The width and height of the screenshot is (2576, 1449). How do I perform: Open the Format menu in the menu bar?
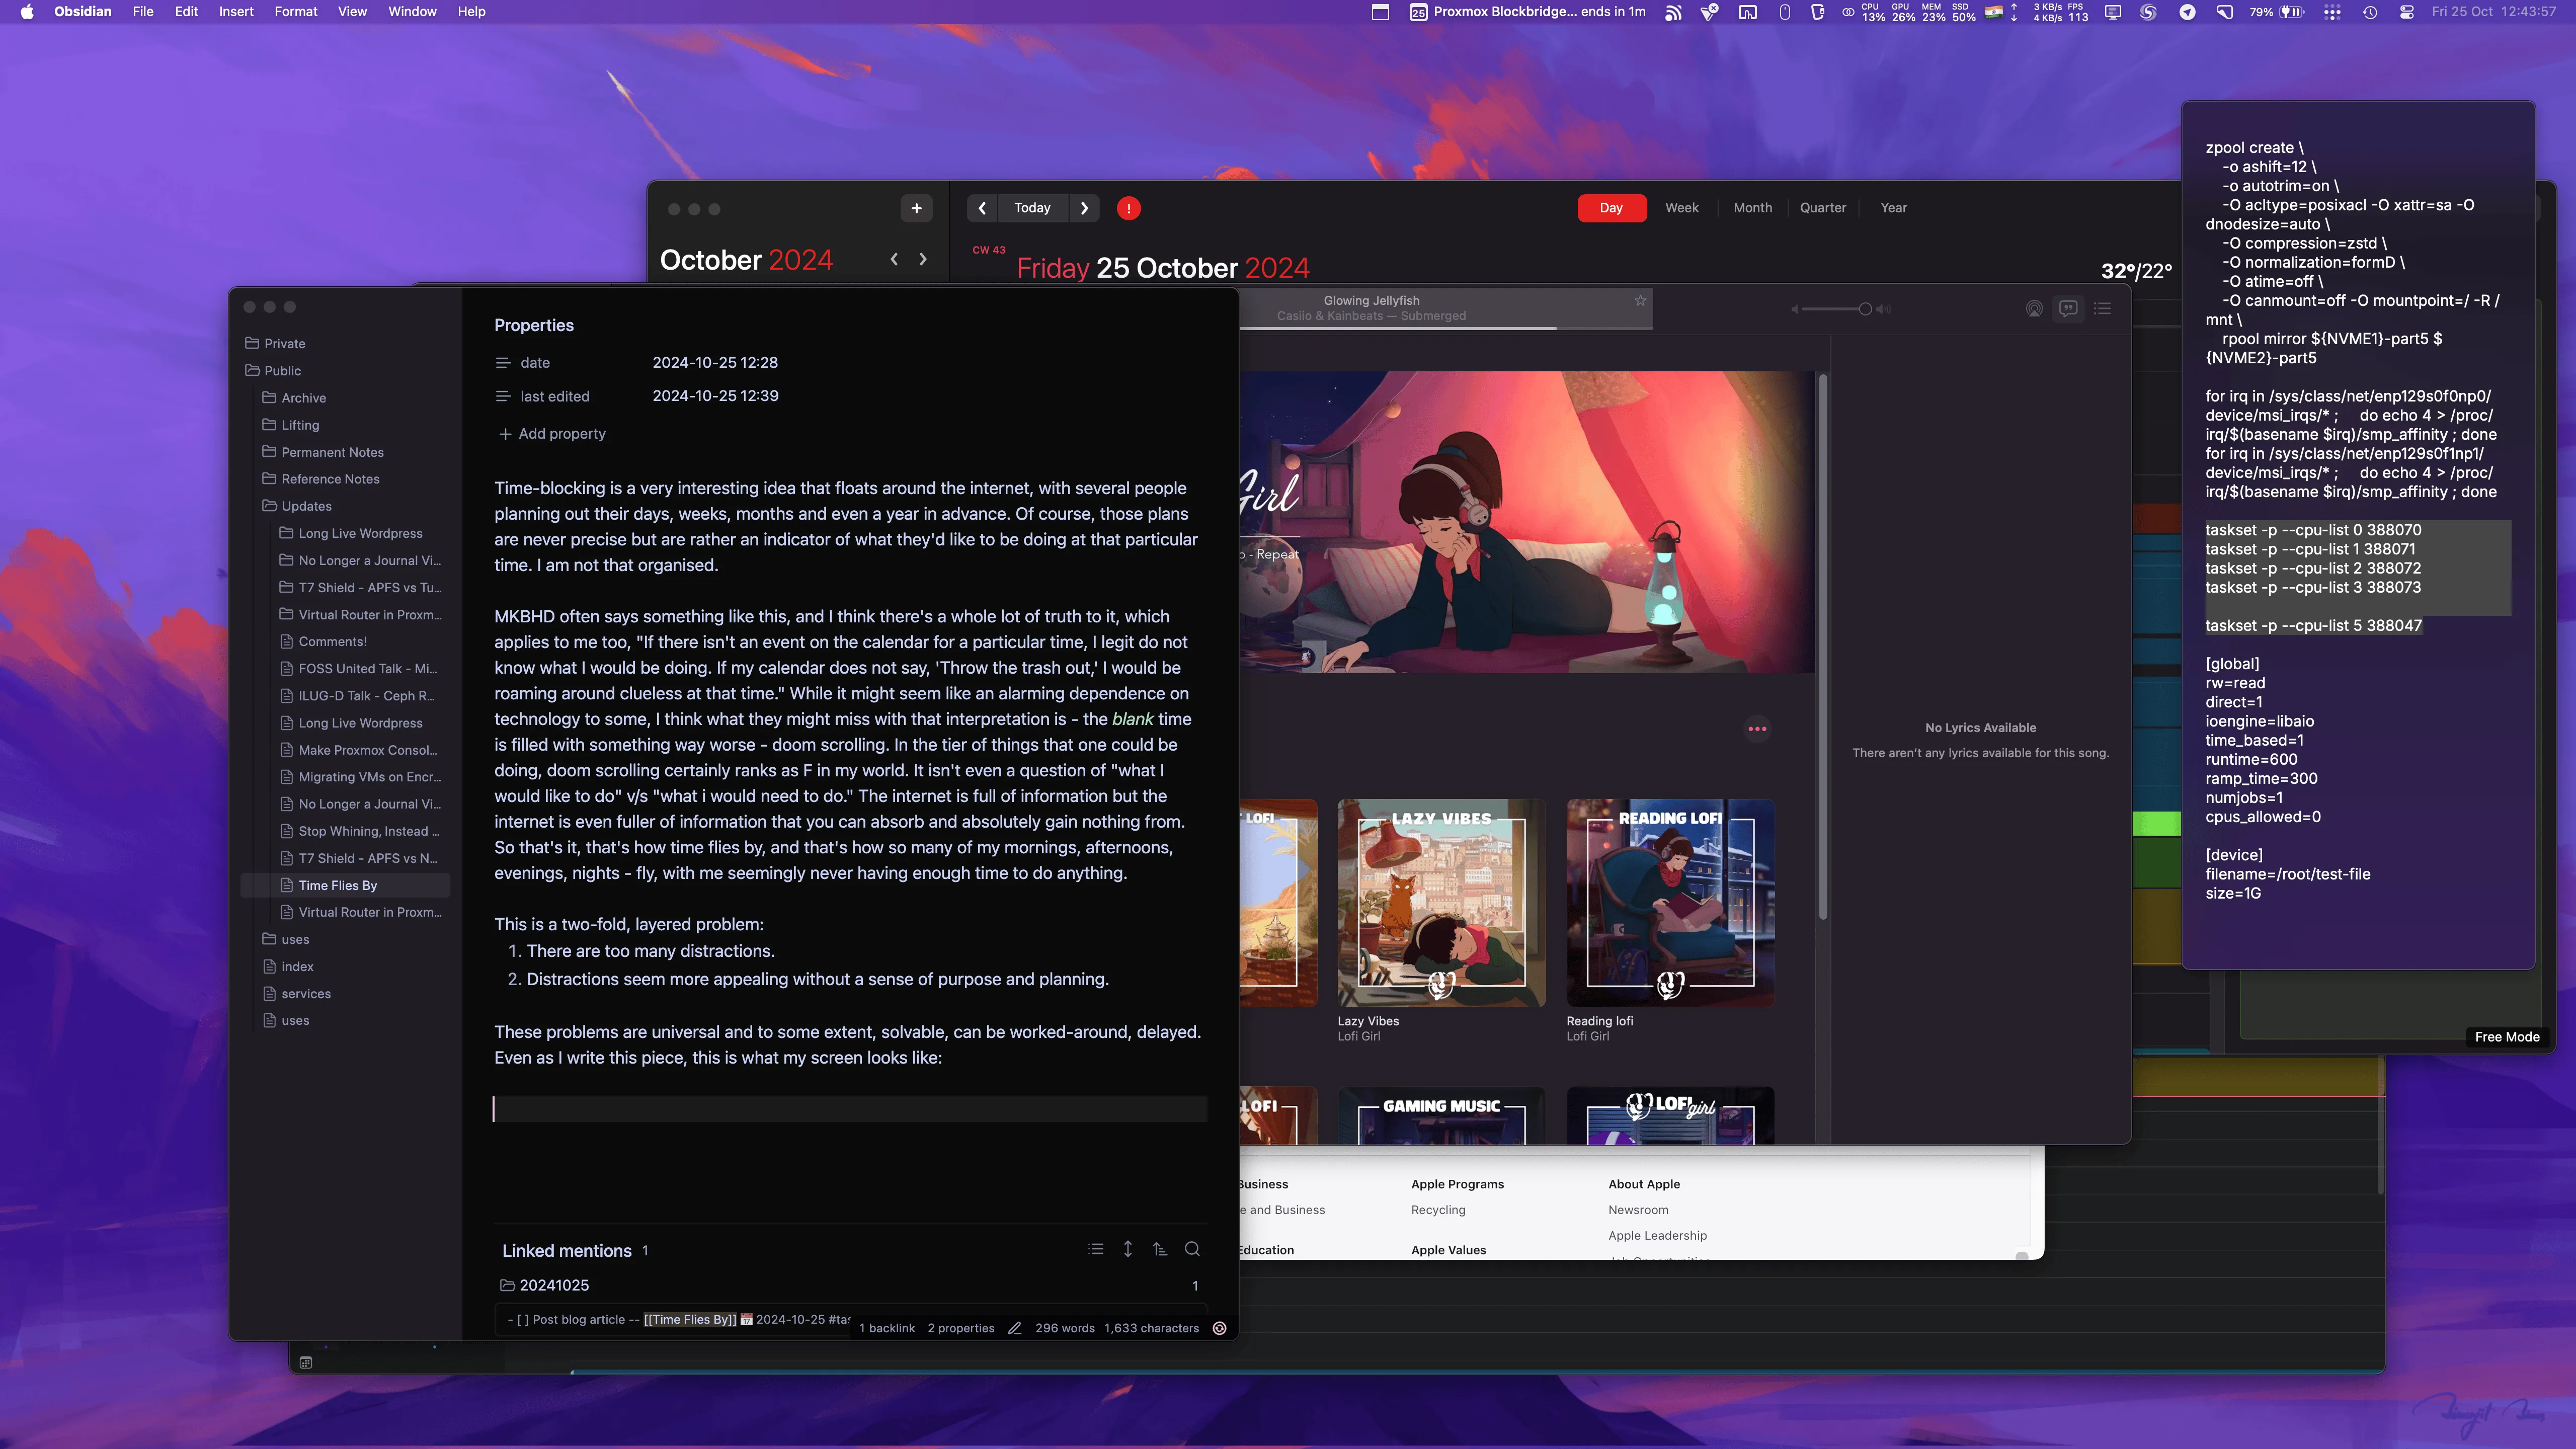pos(295,11)
